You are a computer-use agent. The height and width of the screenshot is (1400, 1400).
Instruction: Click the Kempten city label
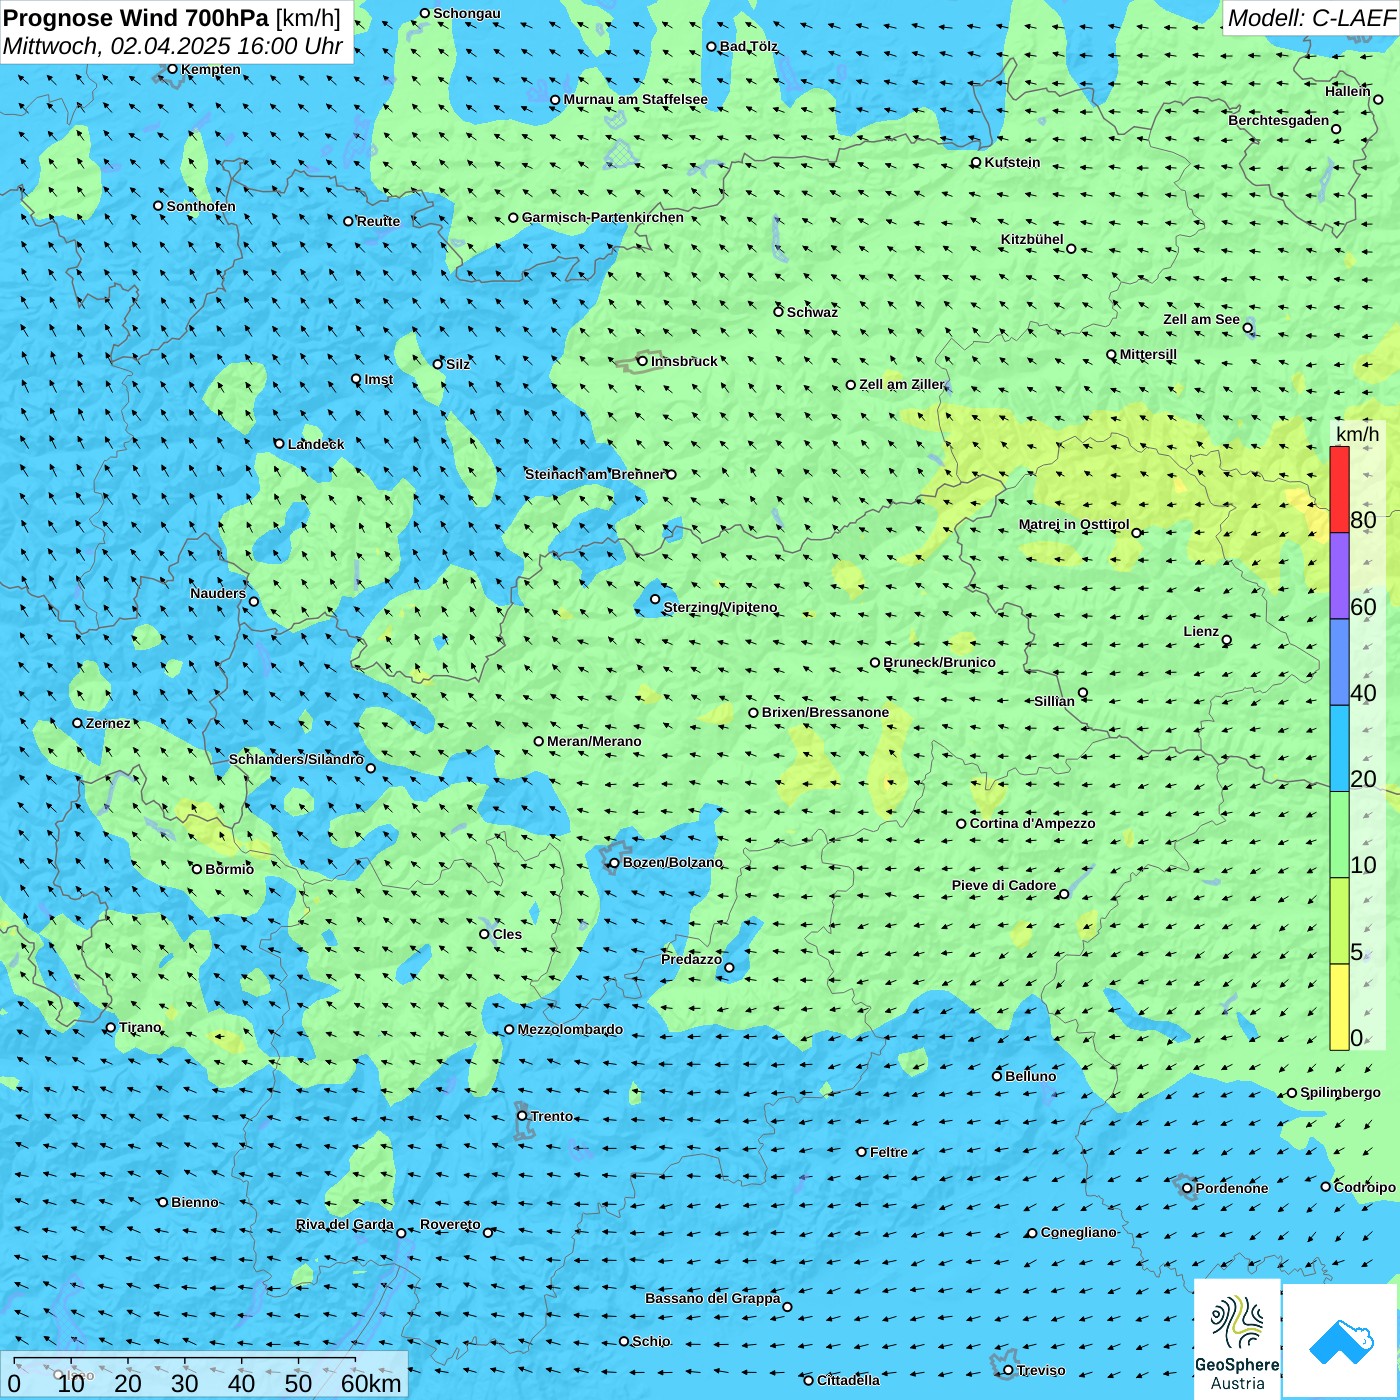point(210,69)
